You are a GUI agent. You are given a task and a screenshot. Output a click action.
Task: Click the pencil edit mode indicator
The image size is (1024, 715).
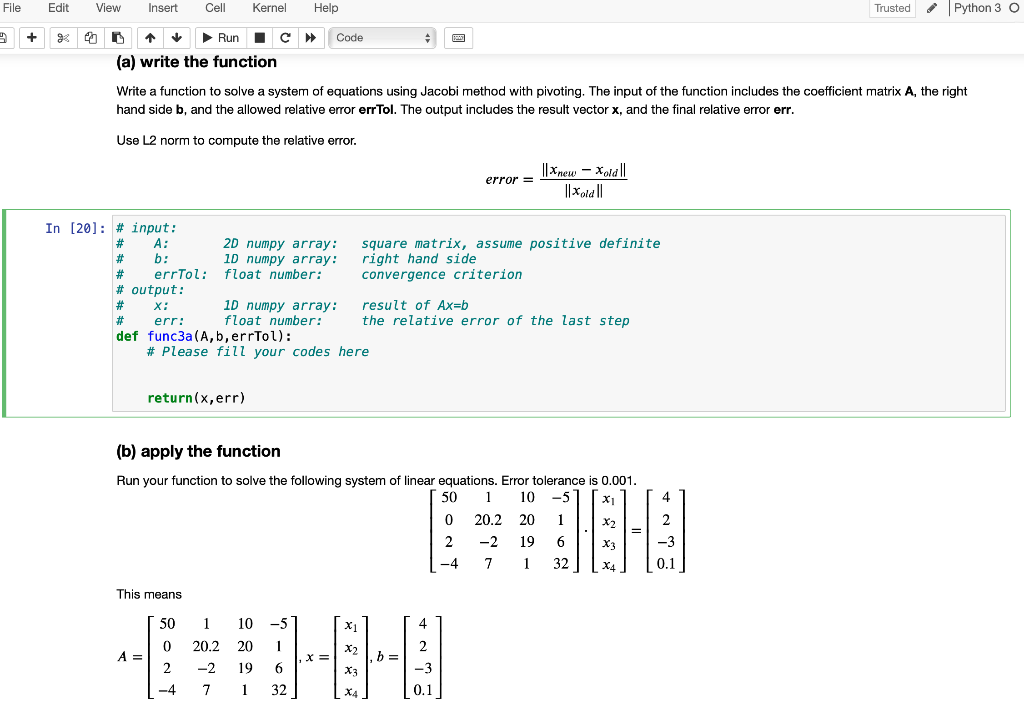(x=932, y=8)
